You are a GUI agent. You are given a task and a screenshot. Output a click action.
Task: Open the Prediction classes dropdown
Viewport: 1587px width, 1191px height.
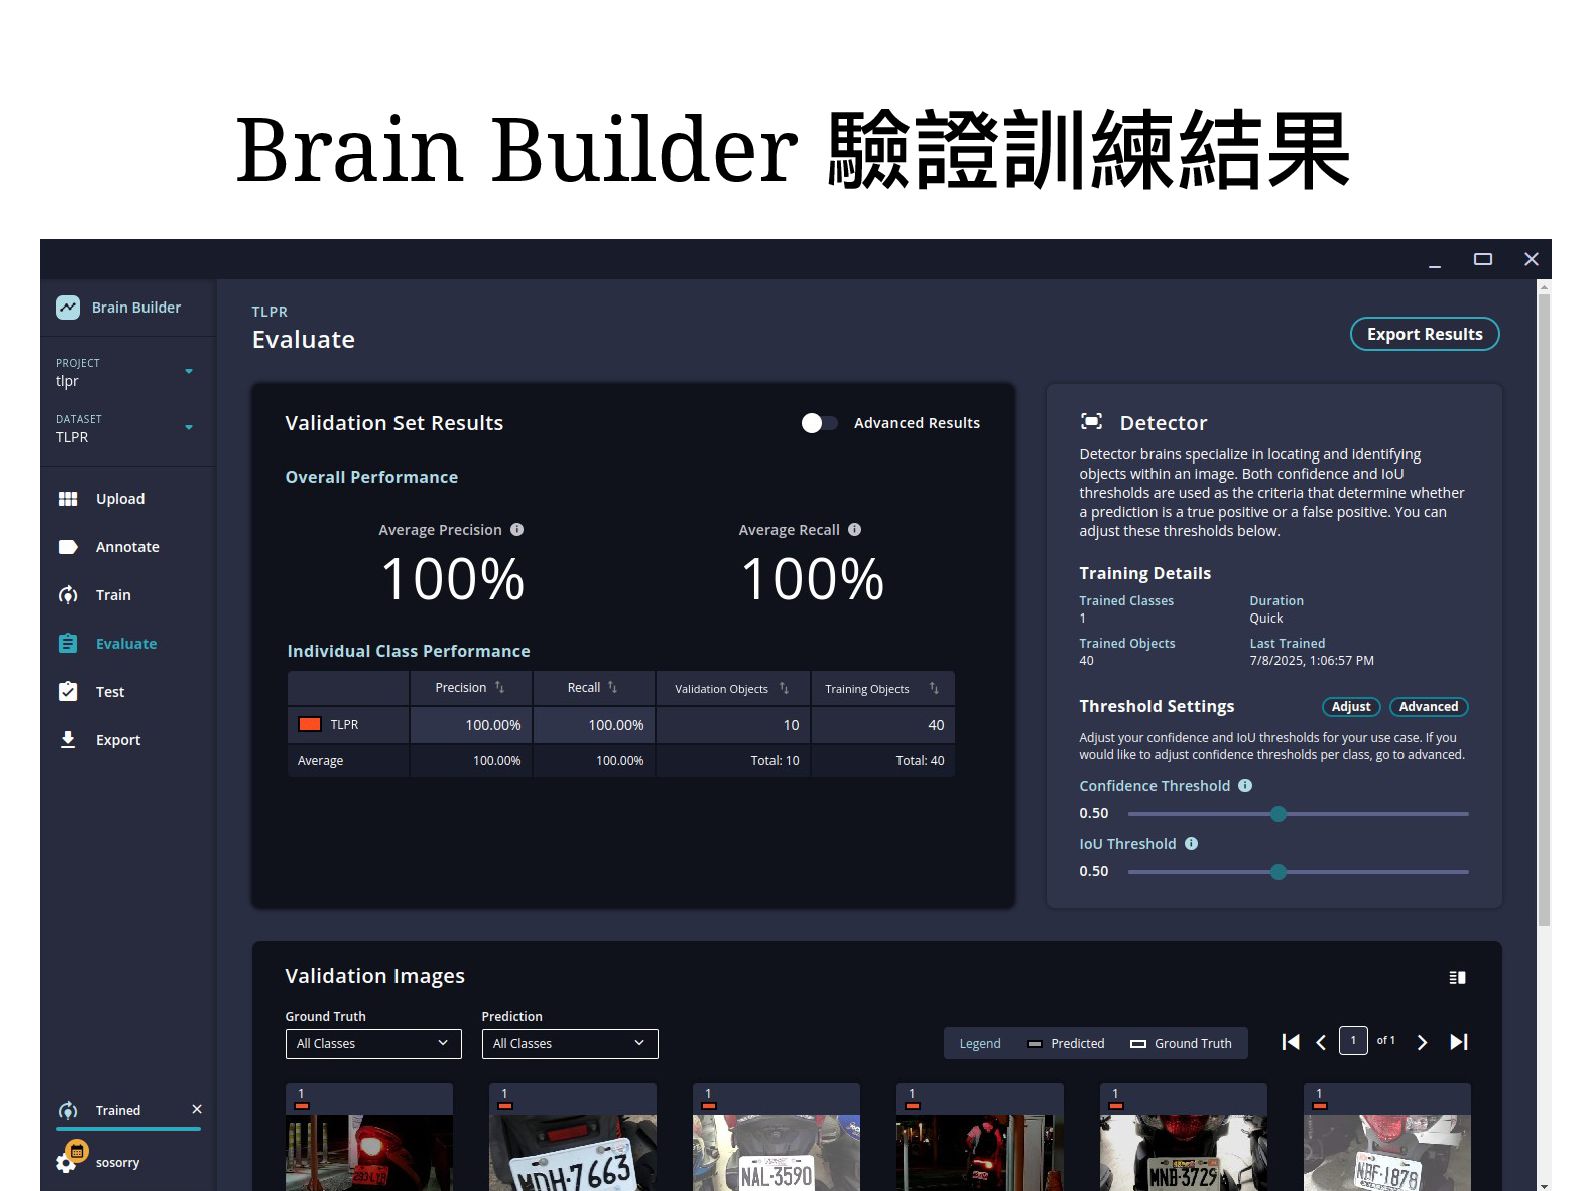[570, 1043]
